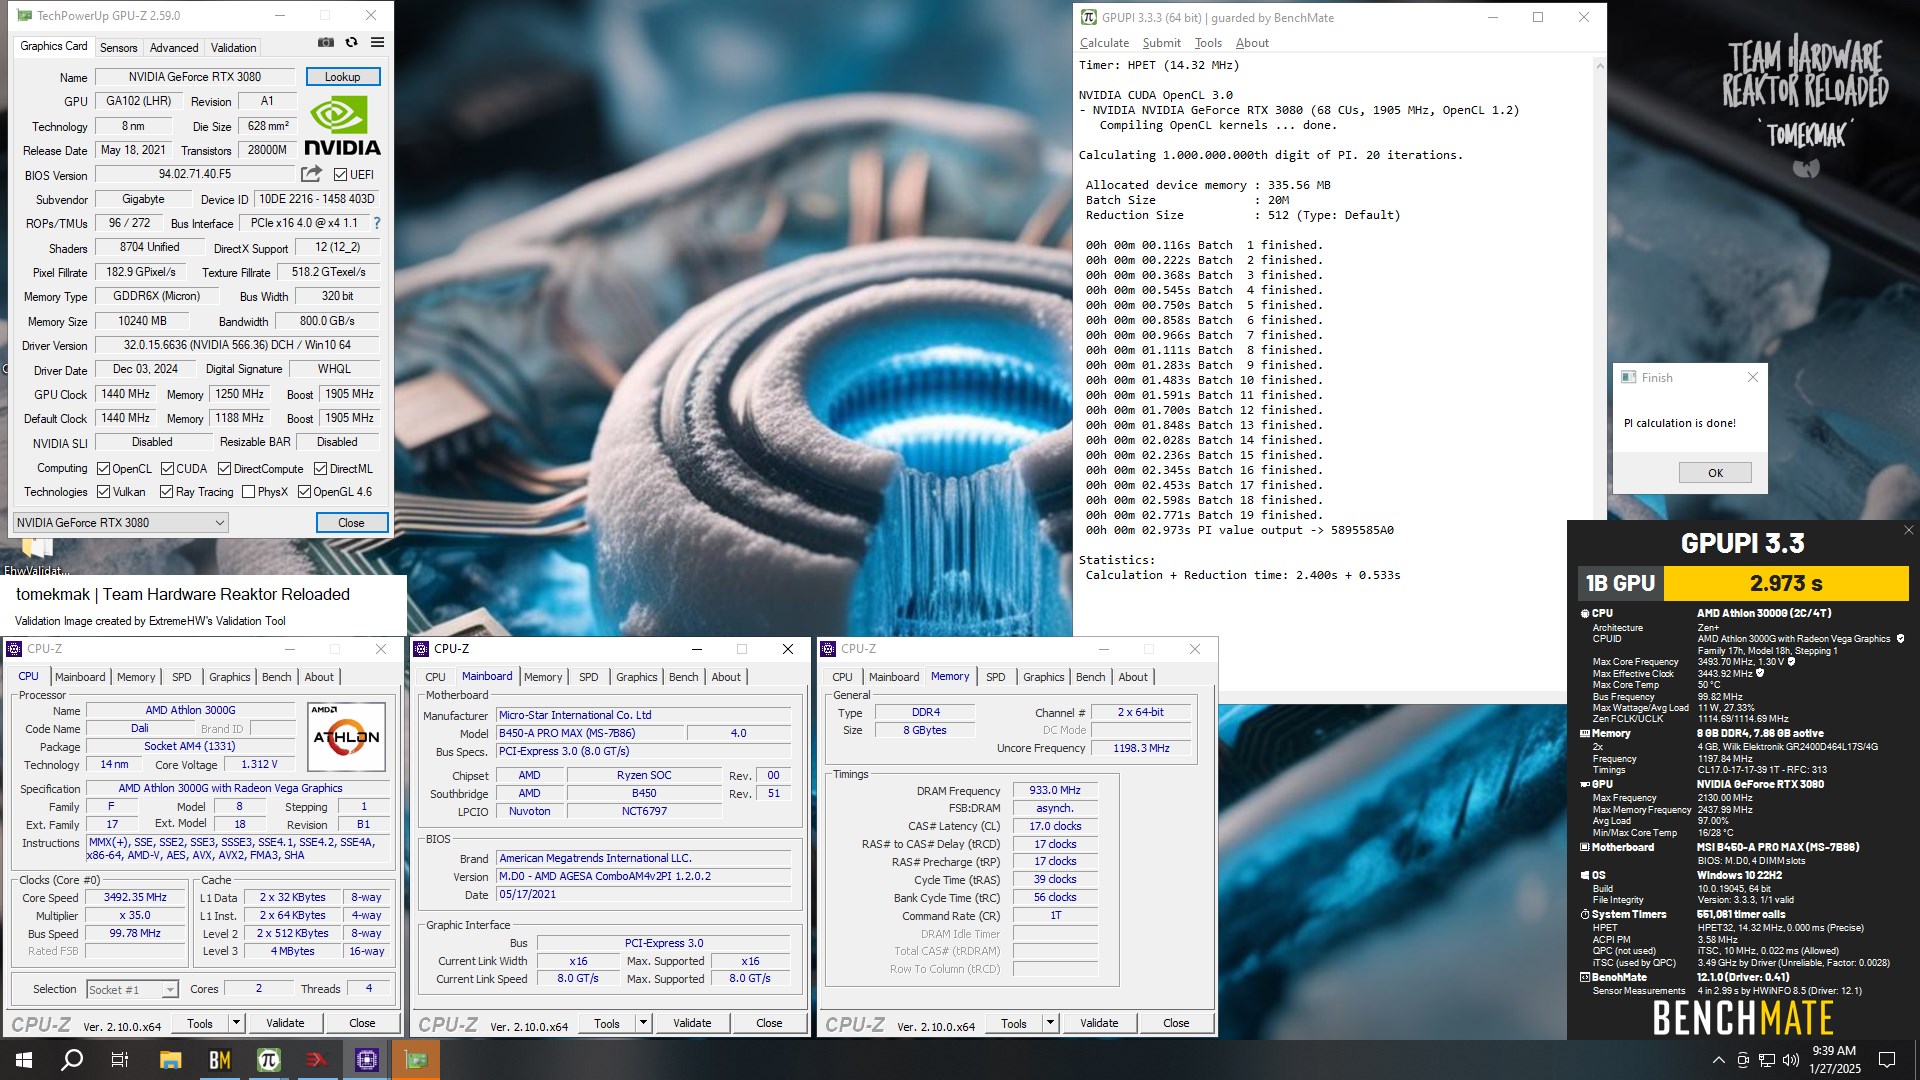Click GPU-Z screenshot camera icon
Image resolution: width=1920 pixels, height=1080 pixels.
coord(326,43)
